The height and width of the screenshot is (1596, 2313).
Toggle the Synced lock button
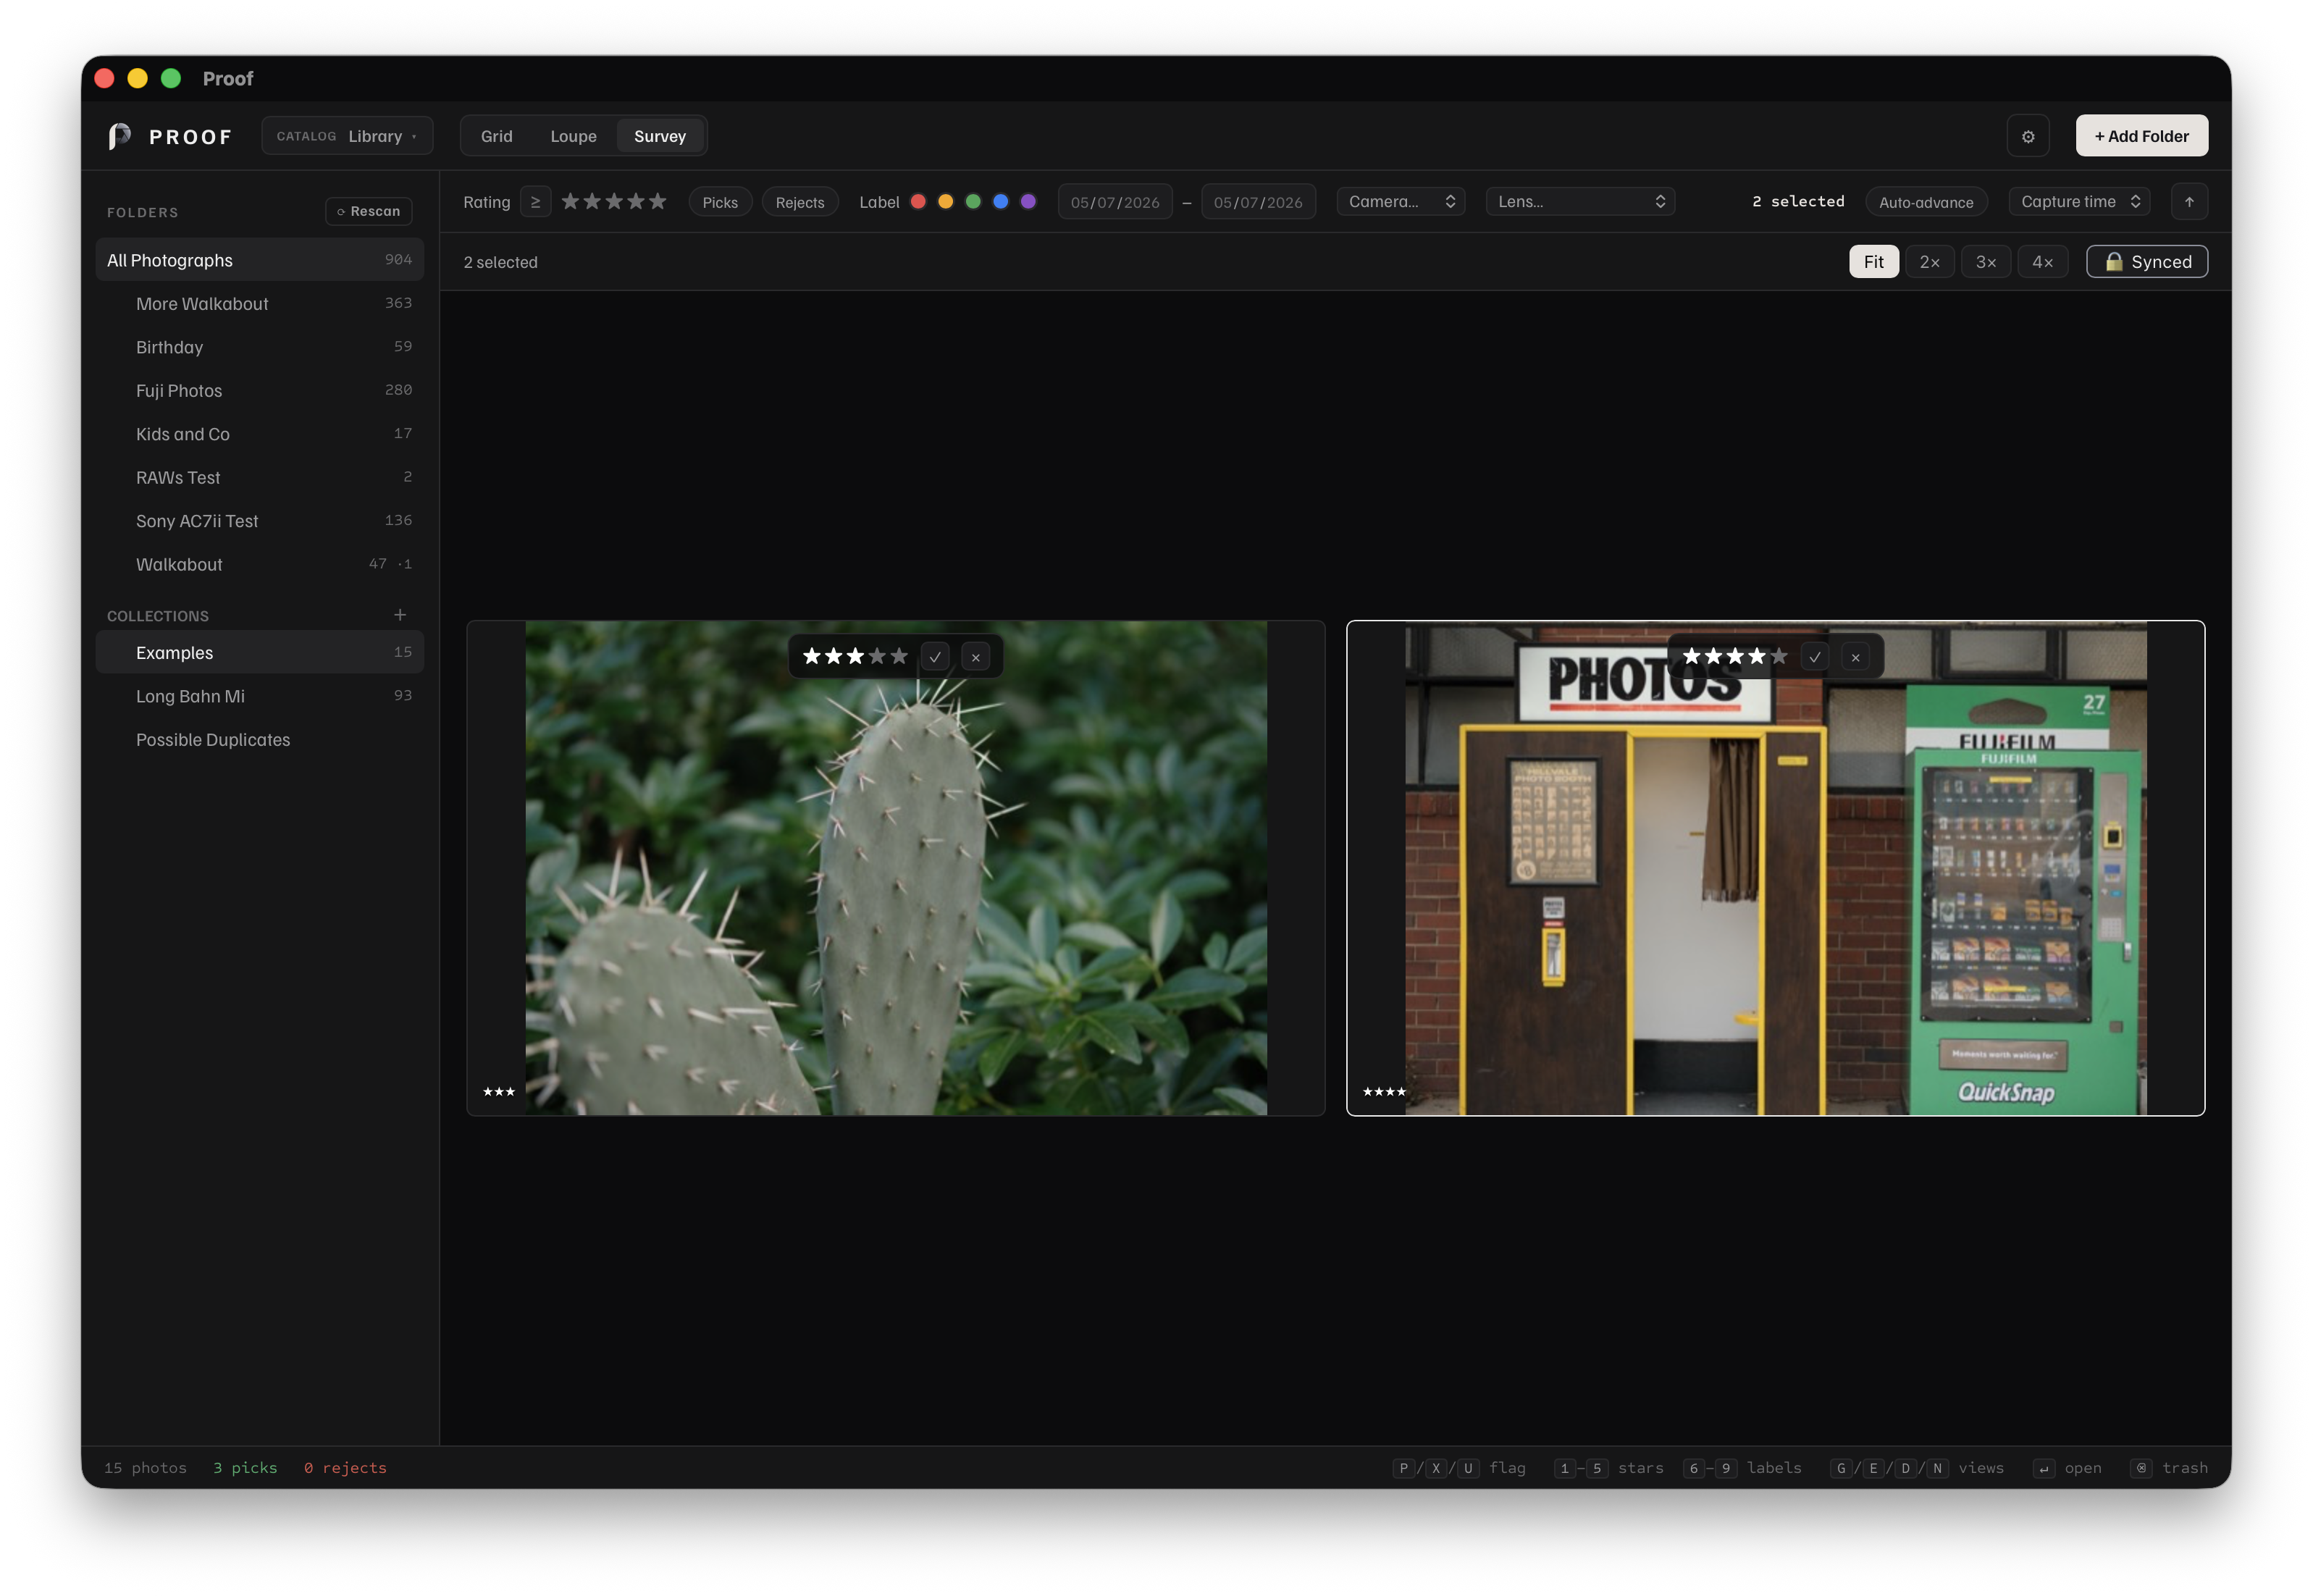click(2147, 262)
